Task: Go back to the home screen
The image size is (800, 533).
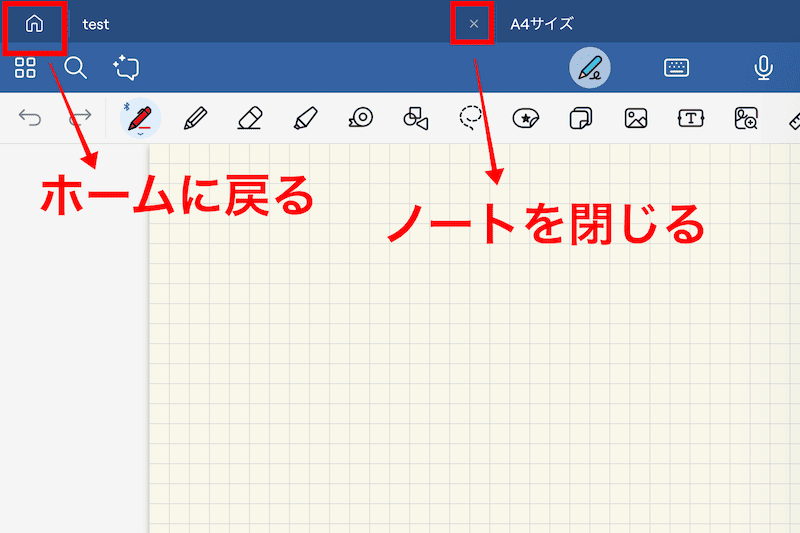Action: [35, 23]
